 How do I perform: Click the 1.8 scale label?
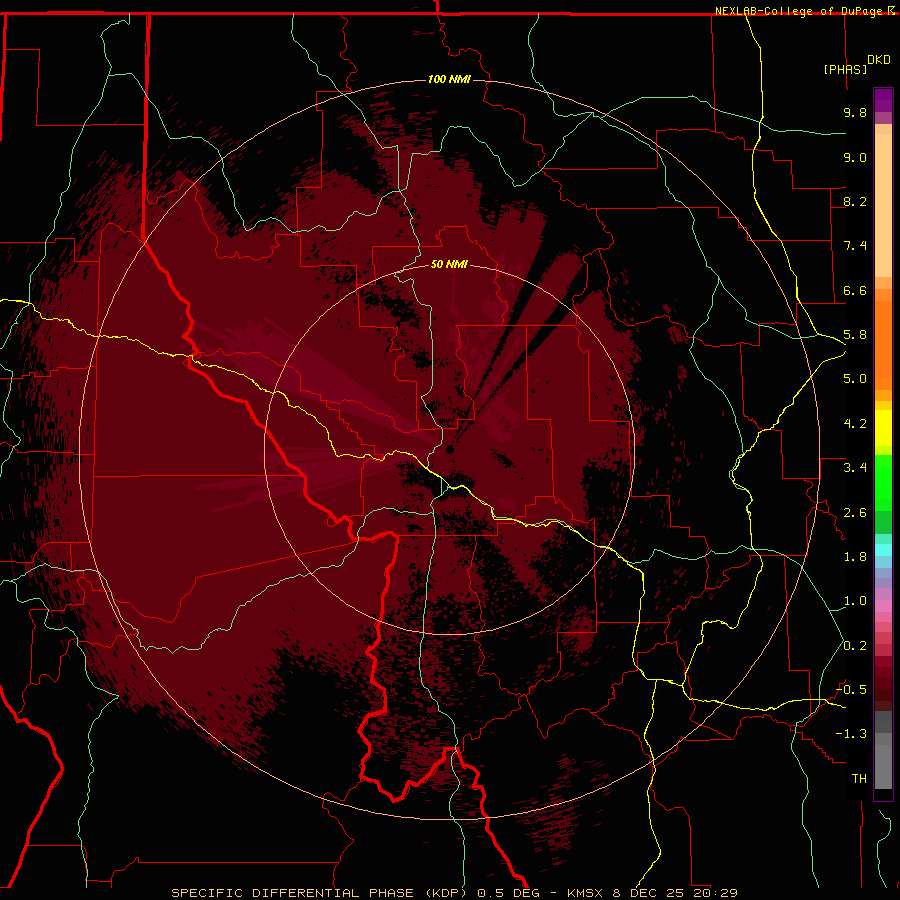pos(855,557)
